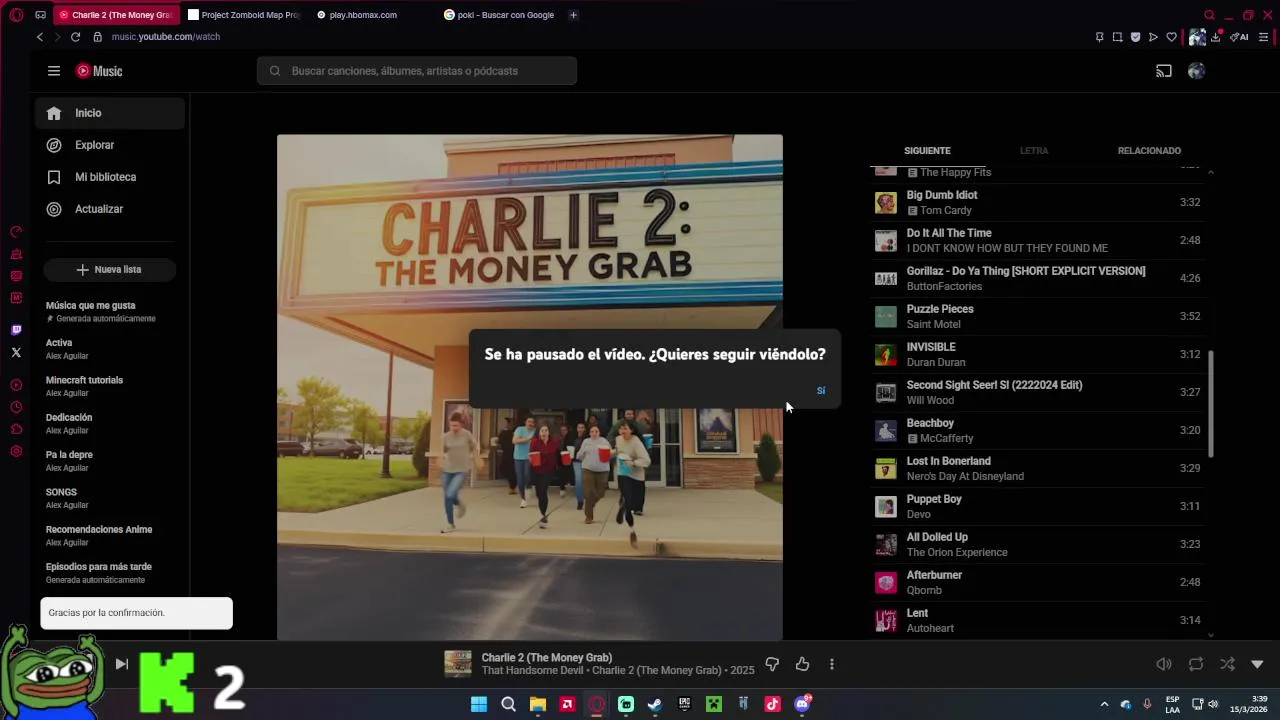
Task: Click Puzzle Pieces album thumbnail in queue
Action: point(886,317)
